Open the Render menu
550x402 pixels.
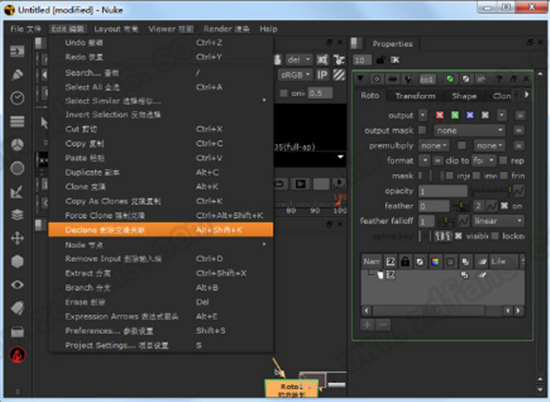[x=226, y=29]
